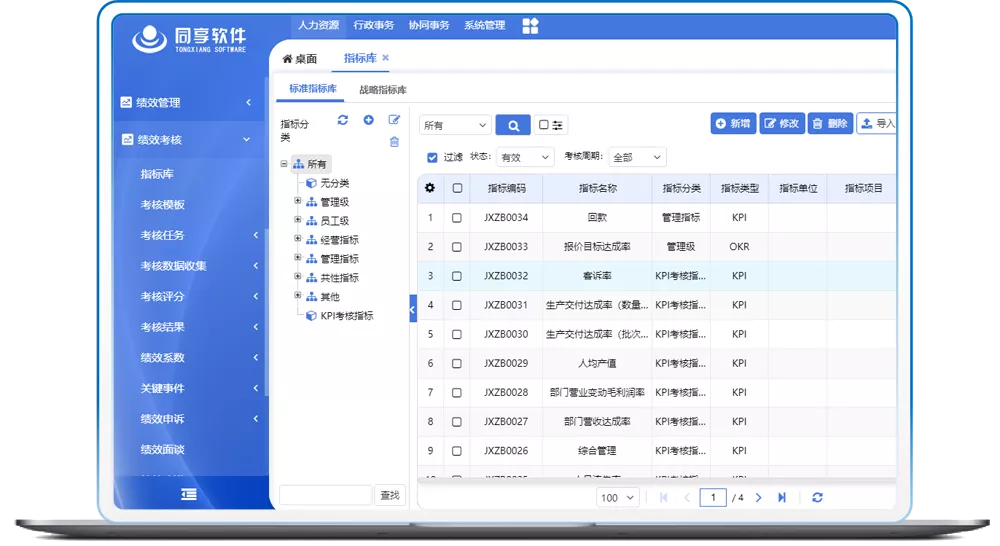Image resolution: width=1000 pixels, height=546 pixels.
Task: Open the page size 100 dropdown
Action: [617, 498]
